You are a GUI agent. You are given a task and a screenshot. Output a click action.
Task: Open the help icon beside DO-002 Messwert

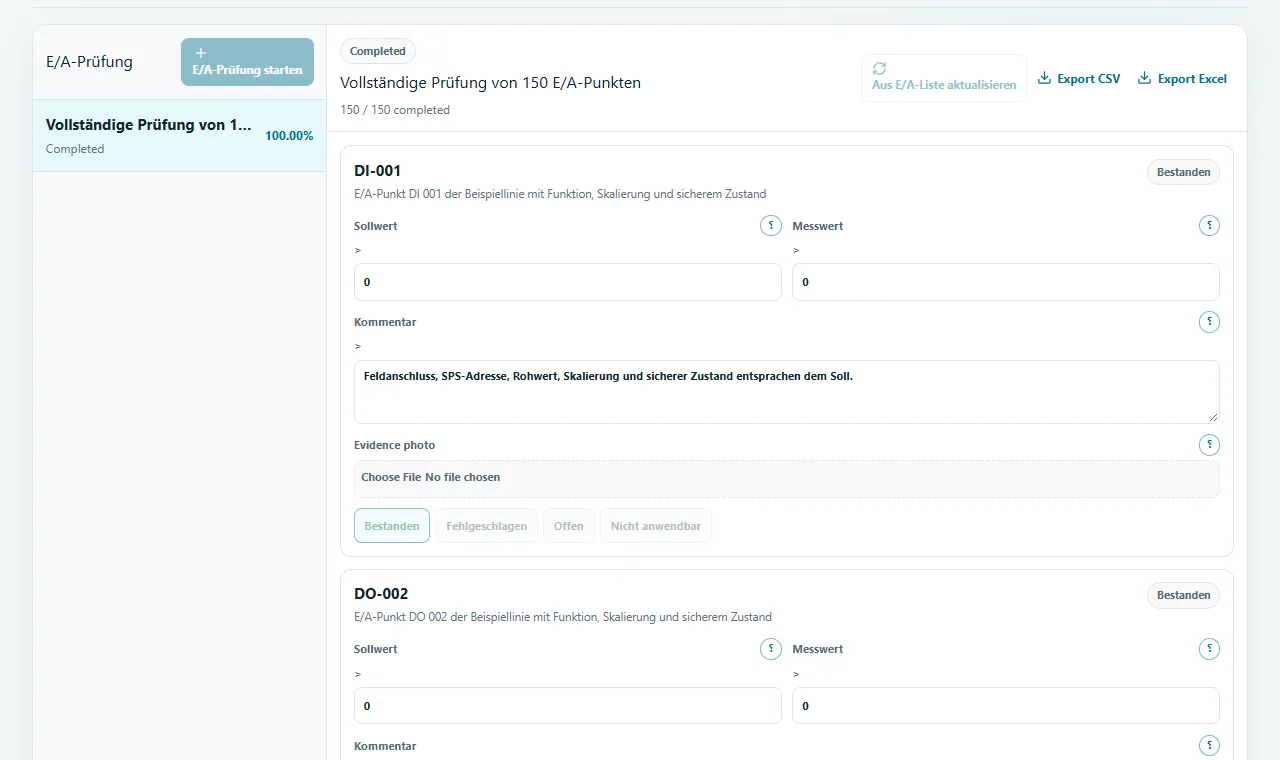click(1209, 649)
